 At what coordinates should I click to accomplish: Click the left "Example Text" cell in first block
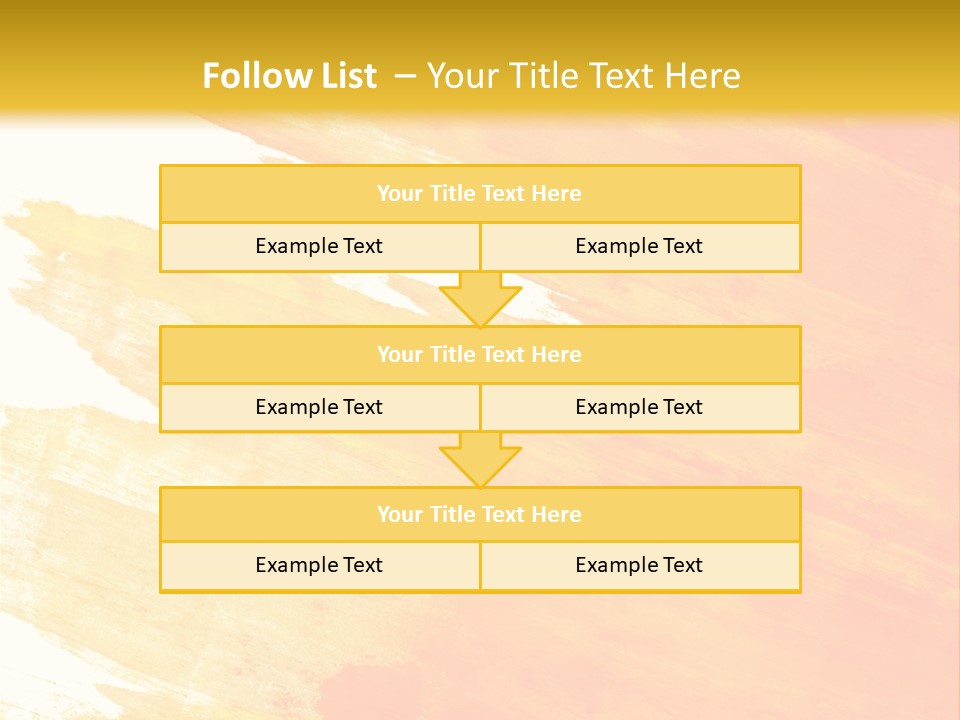[319, 247]
